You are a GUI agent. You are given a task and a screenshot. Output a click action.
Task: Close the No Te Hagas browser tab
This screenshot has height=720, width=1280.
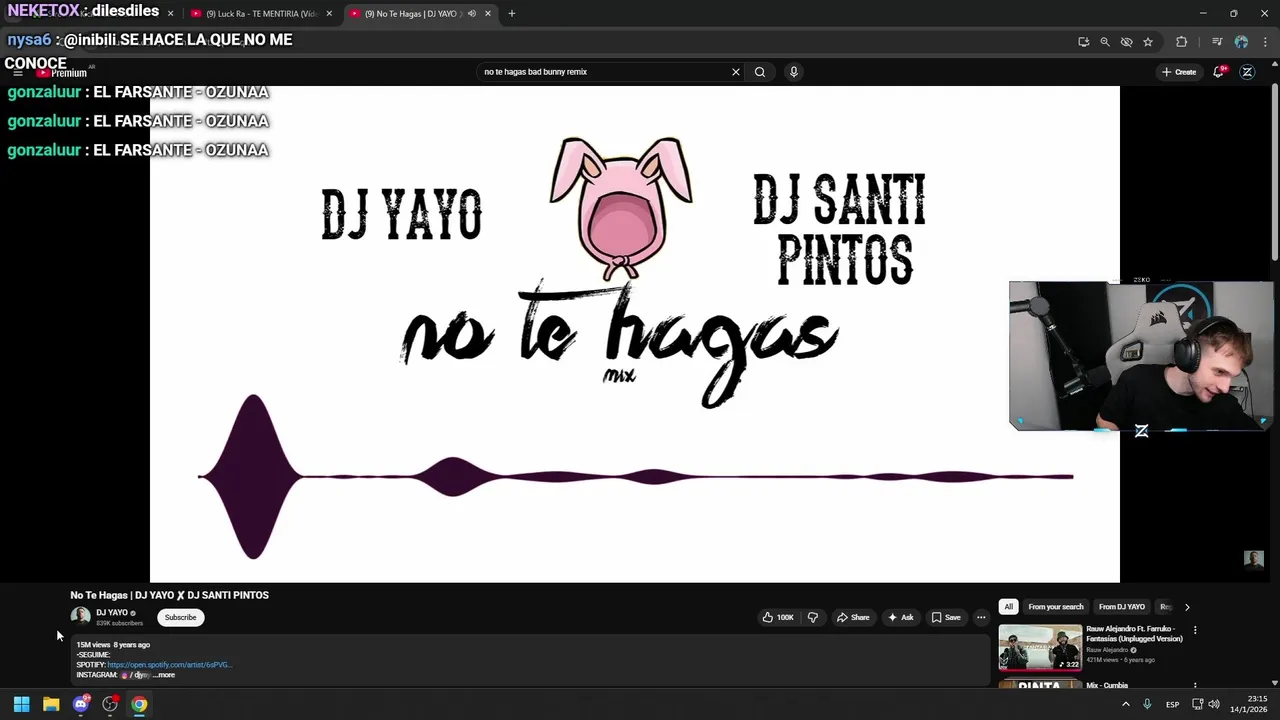(488, 14)
